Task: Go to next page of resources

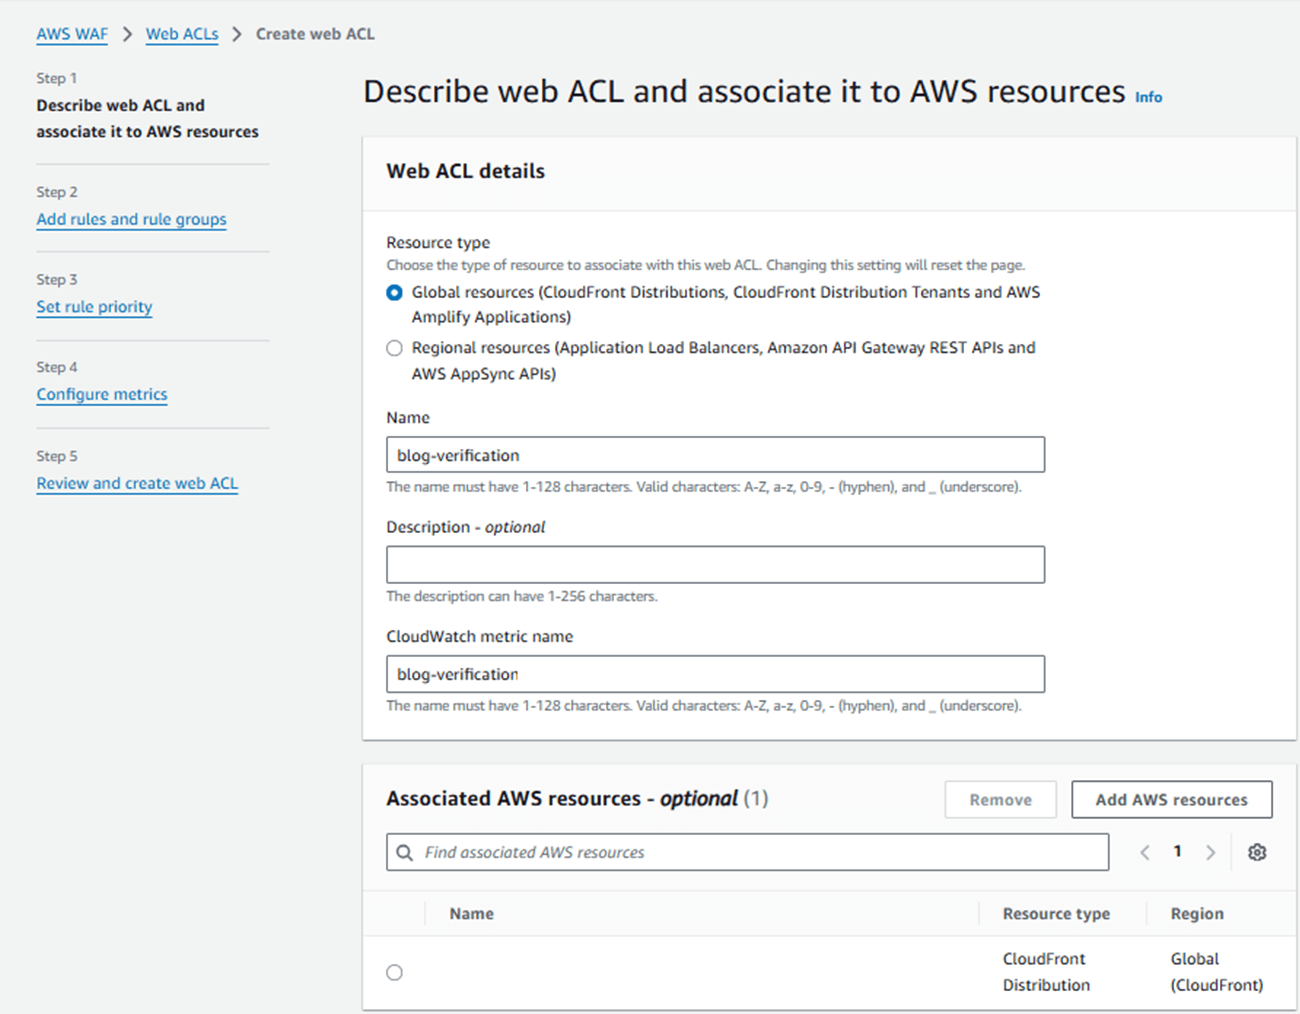Action: (1210, 852)
